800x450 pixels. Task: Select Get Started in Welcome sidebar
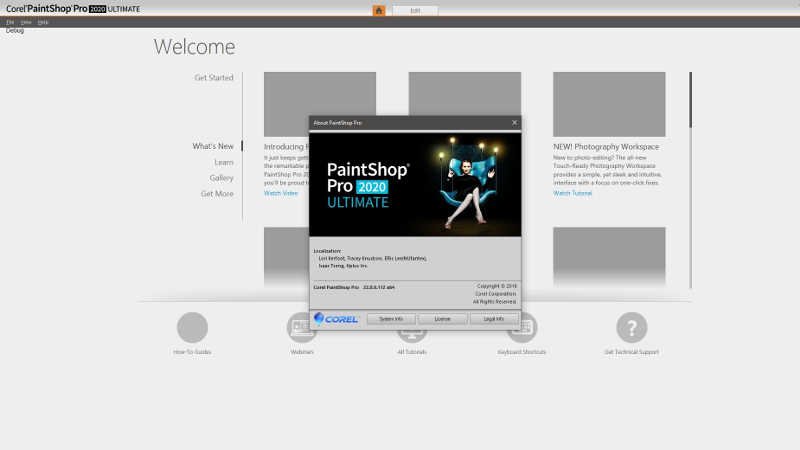(x=214, y=78)
